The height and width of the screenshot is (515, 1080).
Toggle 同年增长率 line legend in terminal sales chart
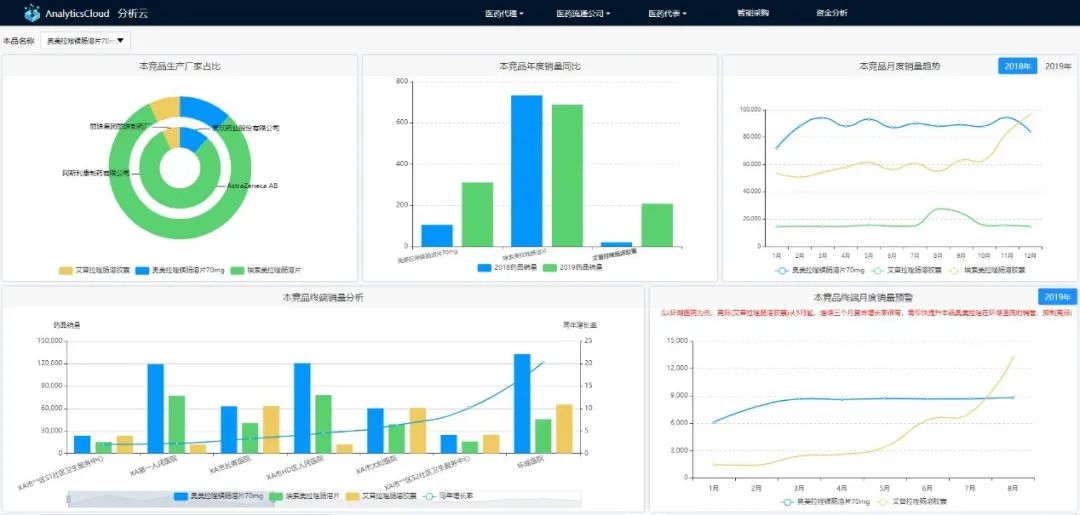448,496
